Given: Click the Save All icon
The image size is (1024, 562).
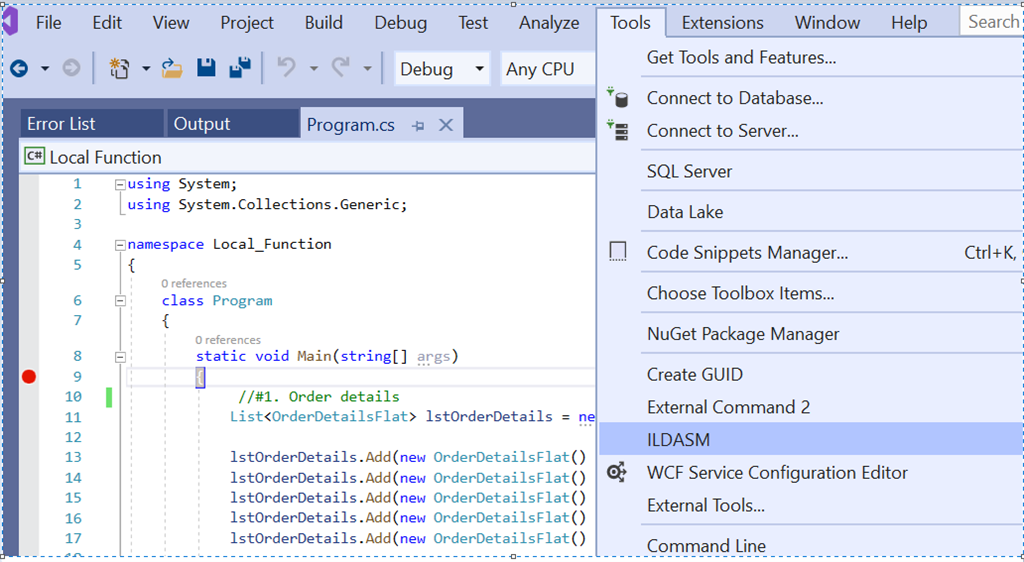Looking at the screenshot, I should 239,69.
